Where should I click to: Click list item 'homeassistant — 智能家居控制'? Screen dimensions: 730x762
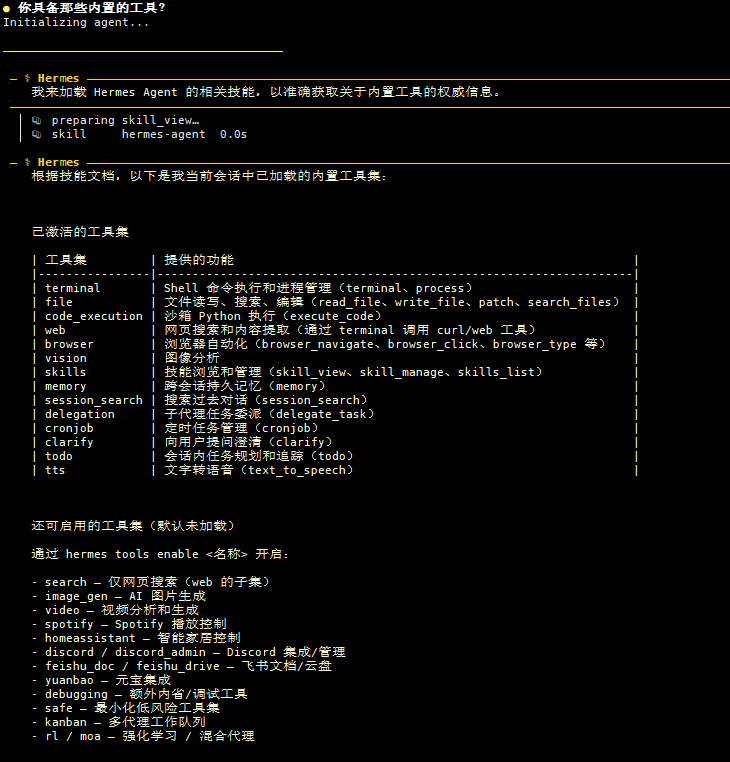pos(136,638)
